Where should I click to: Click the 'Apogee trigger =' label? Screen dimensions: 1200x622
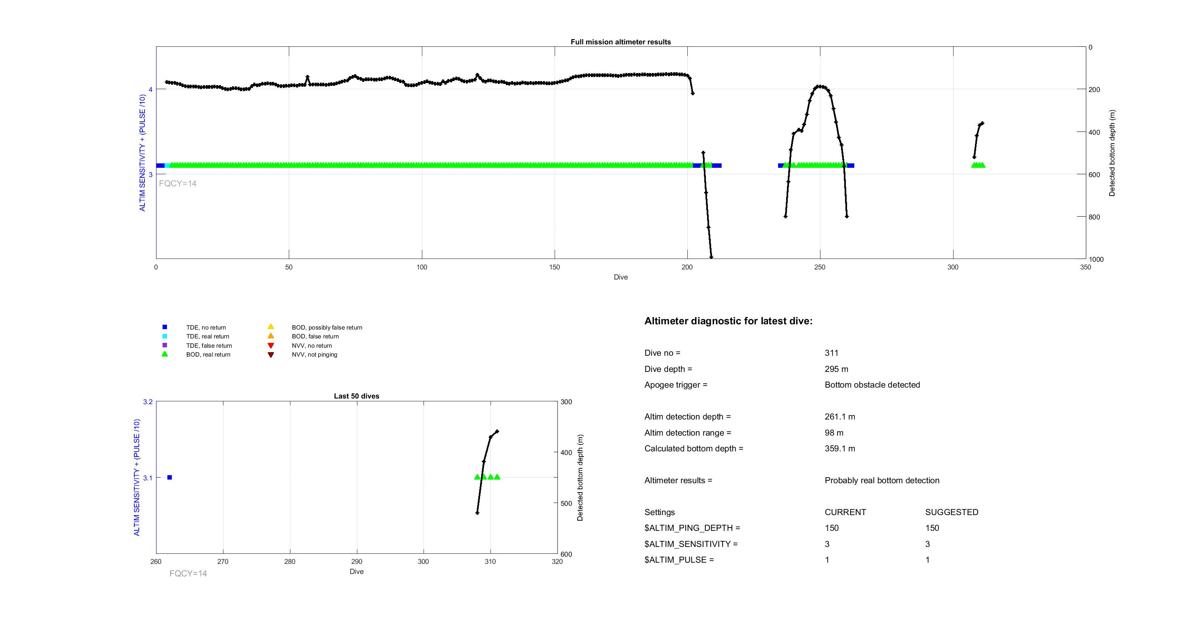pyautogui.click(x=676, y=385)
